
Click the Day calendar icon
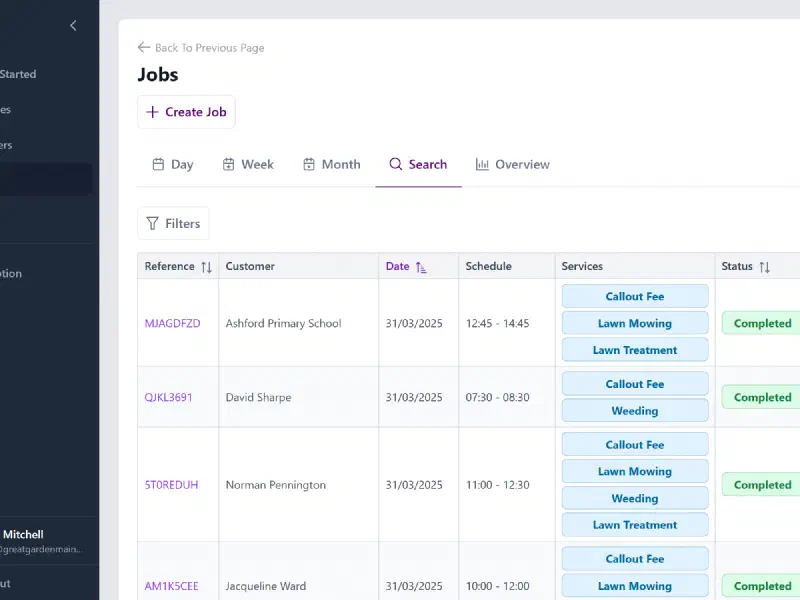click(x=158, y=164)
